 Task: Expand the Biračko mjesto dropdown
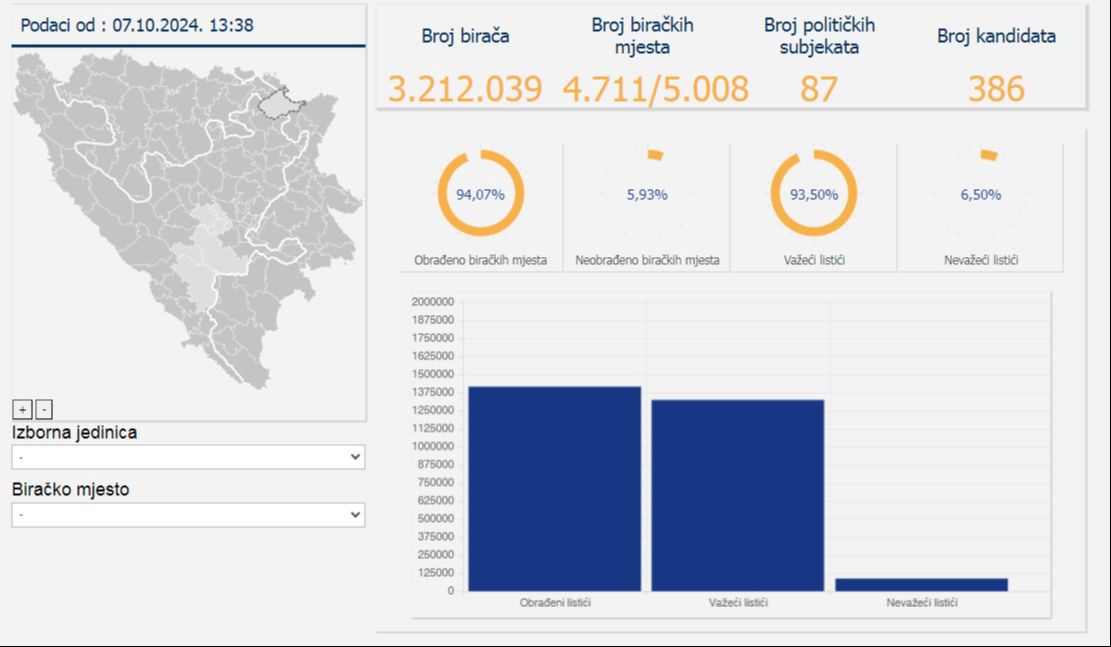(188, 515)
